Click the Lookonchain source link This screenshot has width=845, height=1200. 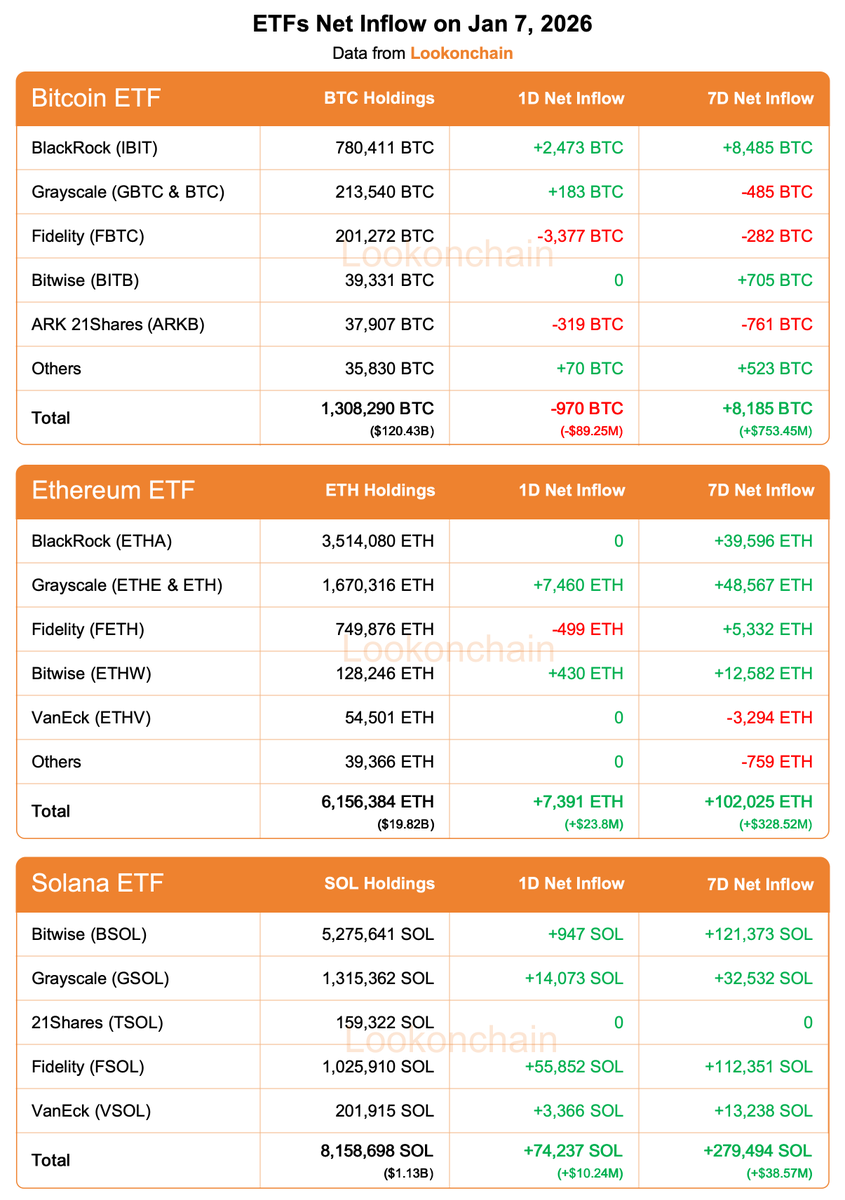[461, 53]
